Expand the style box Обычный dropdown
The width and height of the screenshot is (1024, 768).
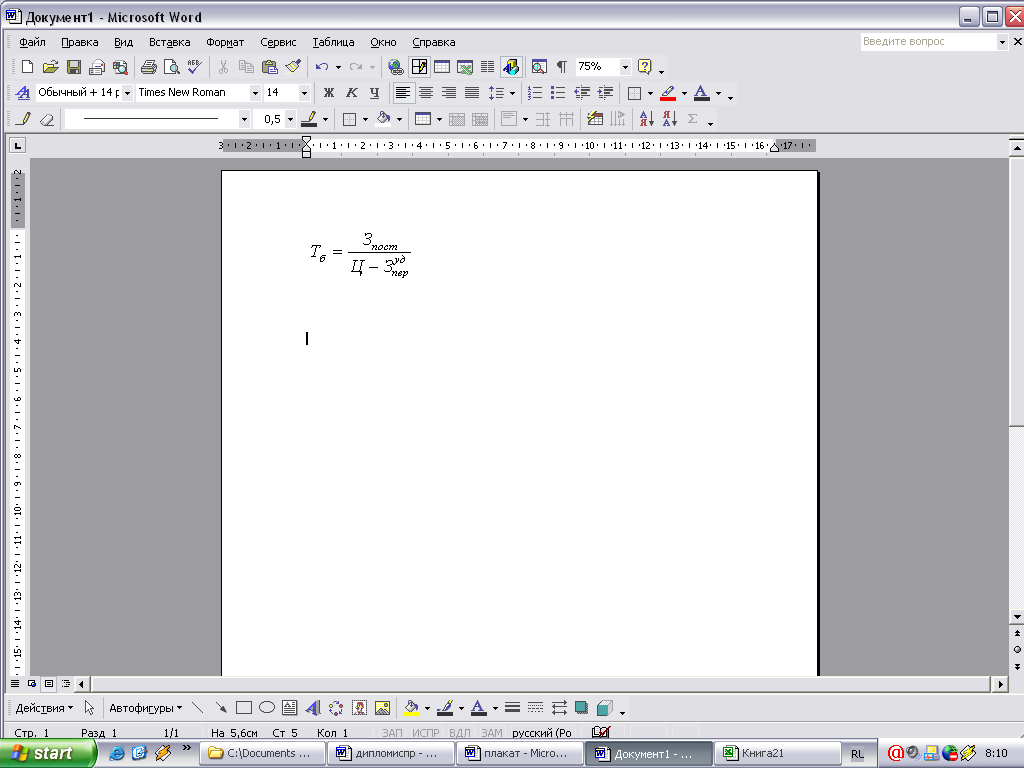click(x=127, y=93)
